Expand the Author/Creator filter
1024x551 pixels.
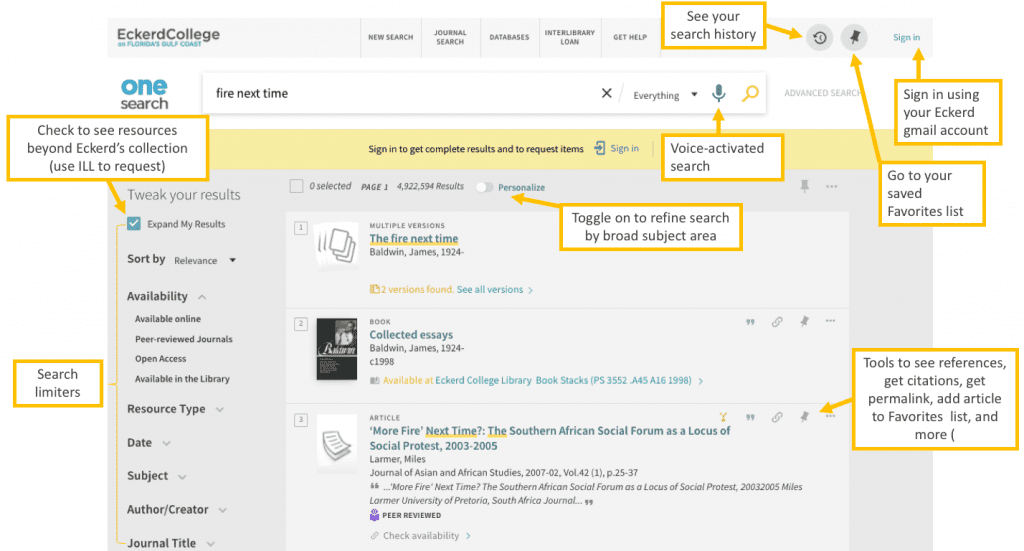(x=177, y=510)
